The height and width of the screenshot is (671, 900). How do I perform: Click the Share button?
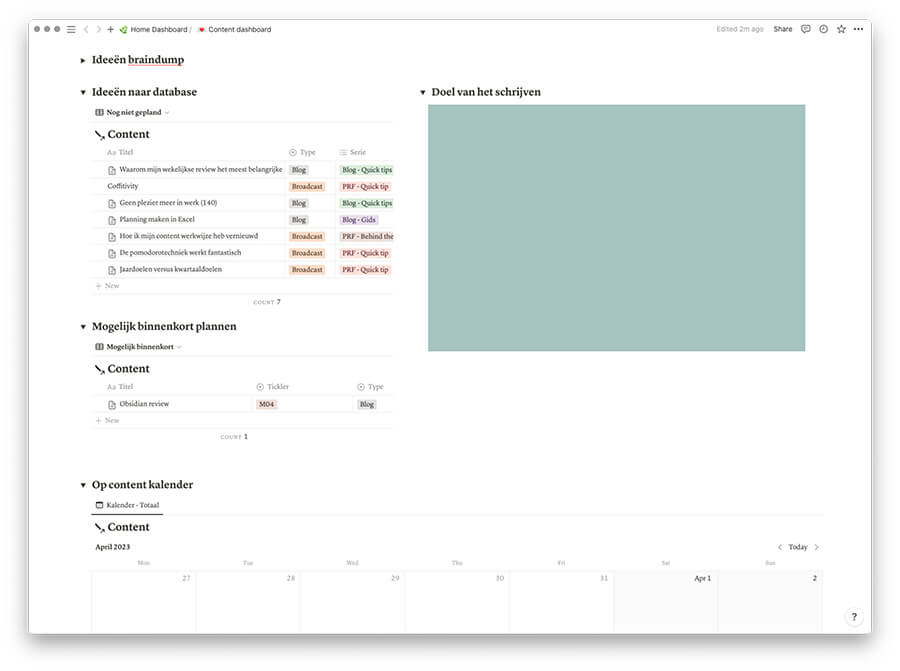point(783,29)
